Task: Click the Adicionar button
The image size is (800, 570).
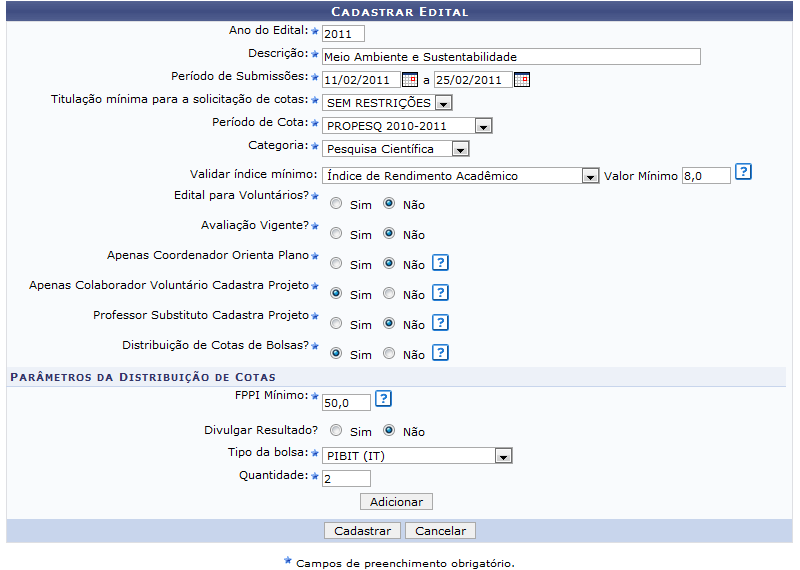Action: click(x=396, y=502)
